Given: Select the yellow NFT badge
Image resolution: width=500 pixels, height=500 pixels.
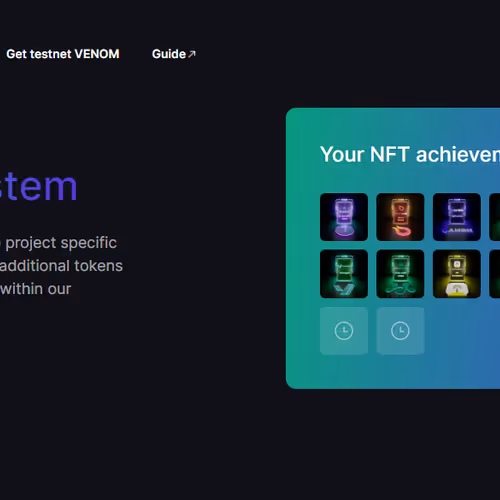Looking at the screenshot, I should click(457, 274).
